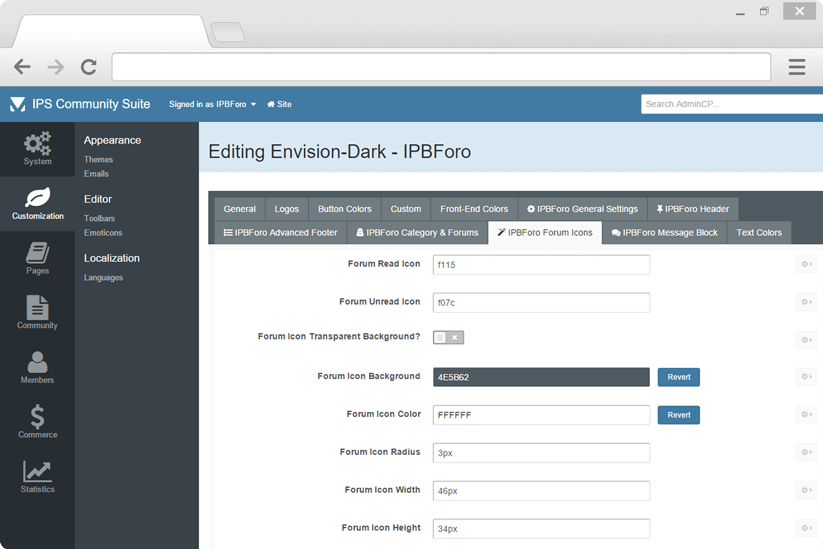Revert the Forum Icon Background color
The width and height of the screenshot is (823, 549).
pyautogui.click(x=679, y=377)
